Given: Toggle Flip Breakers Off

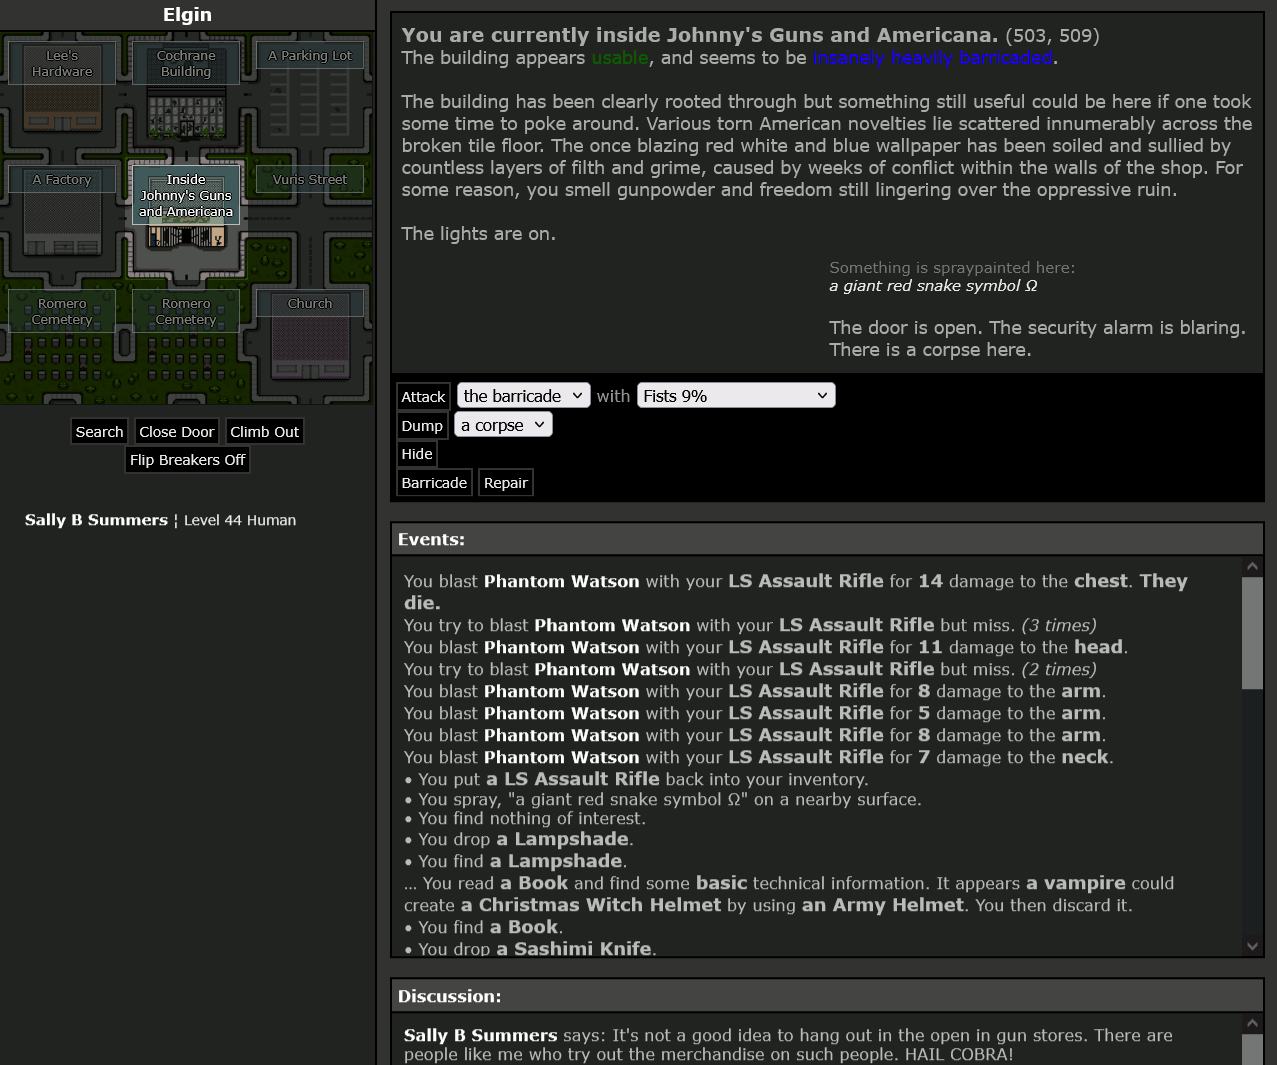Looking at the screenshot, I should coord(187,460).
